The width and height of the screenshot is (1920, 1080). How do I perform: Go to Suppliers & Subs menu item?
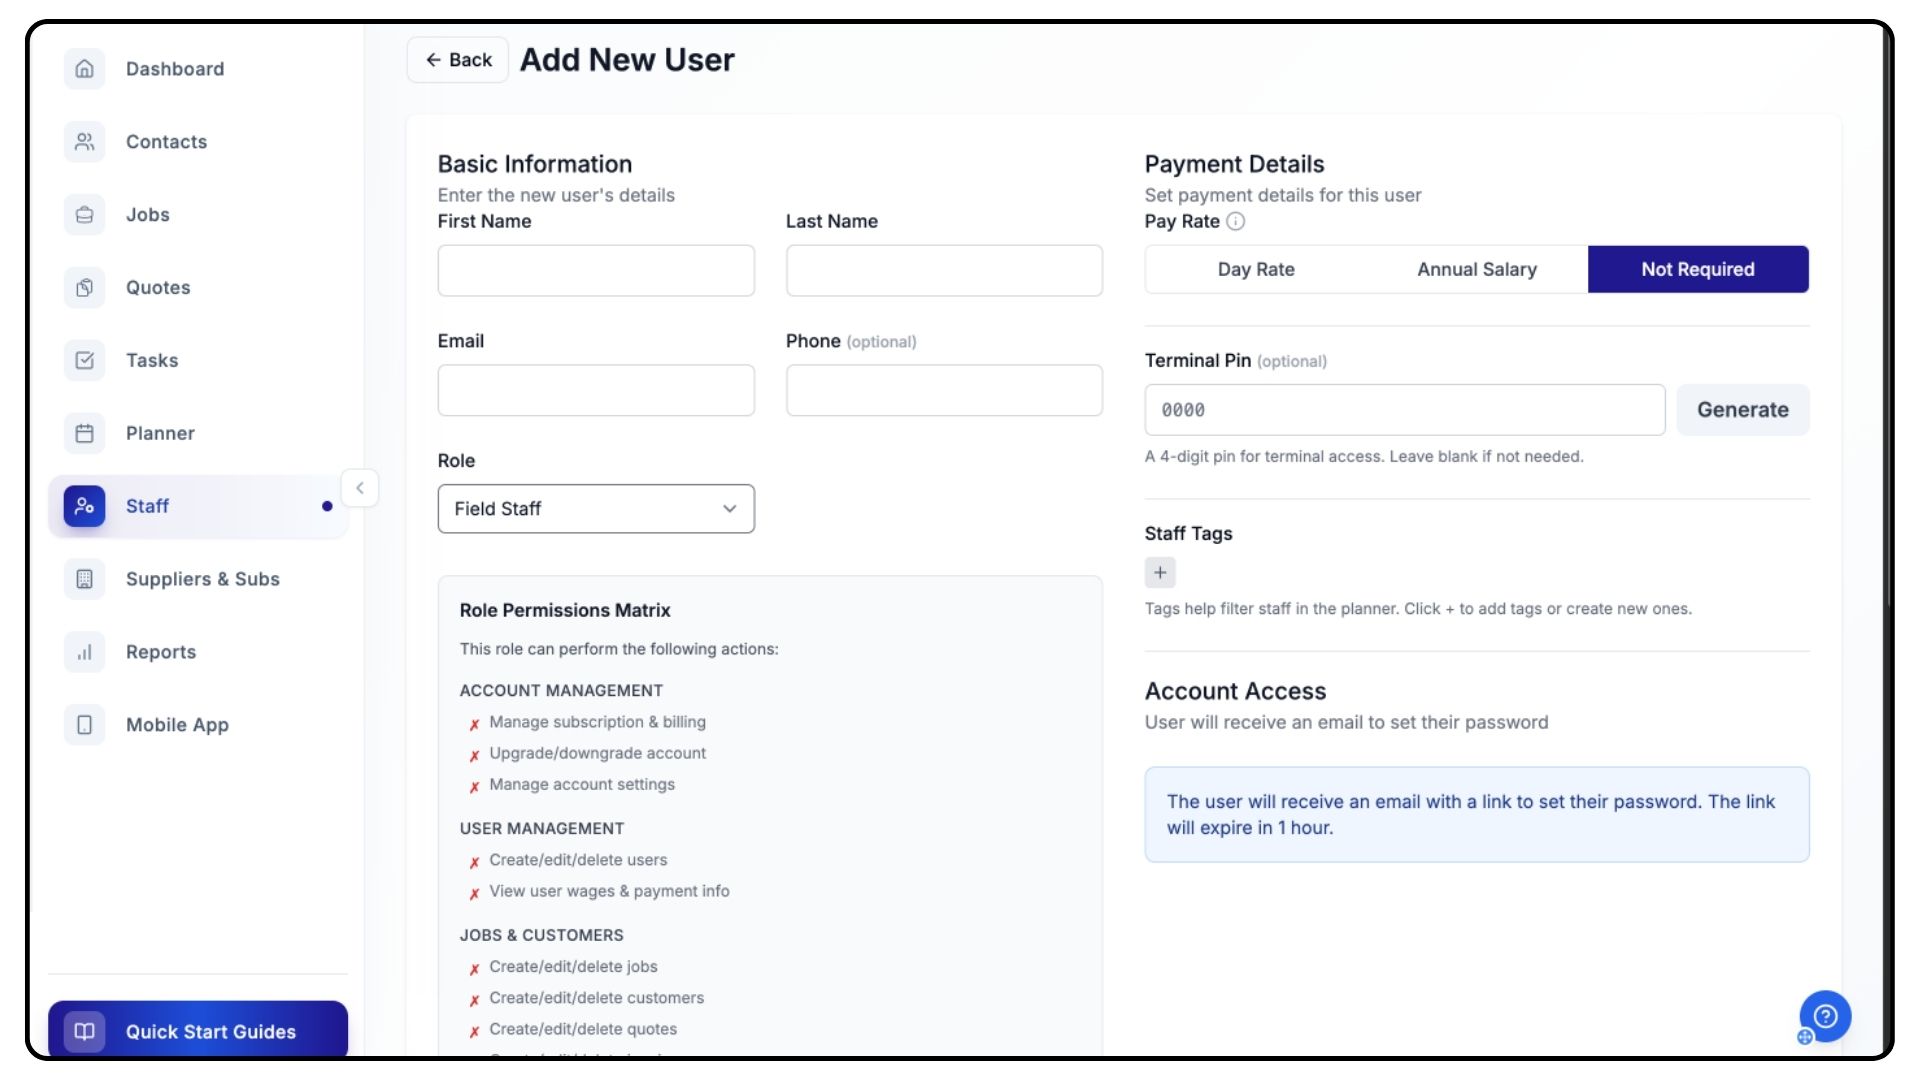click(202, 579)
